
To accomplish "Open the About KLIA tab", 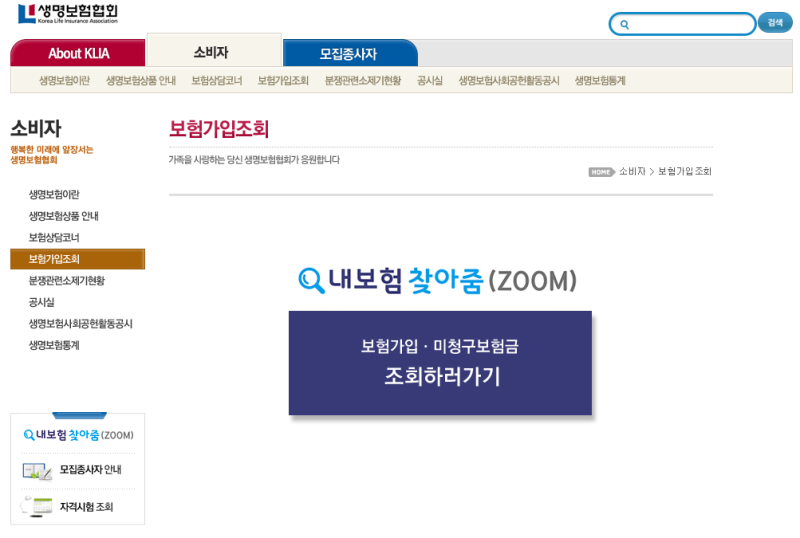I will [x=78, y=53].
